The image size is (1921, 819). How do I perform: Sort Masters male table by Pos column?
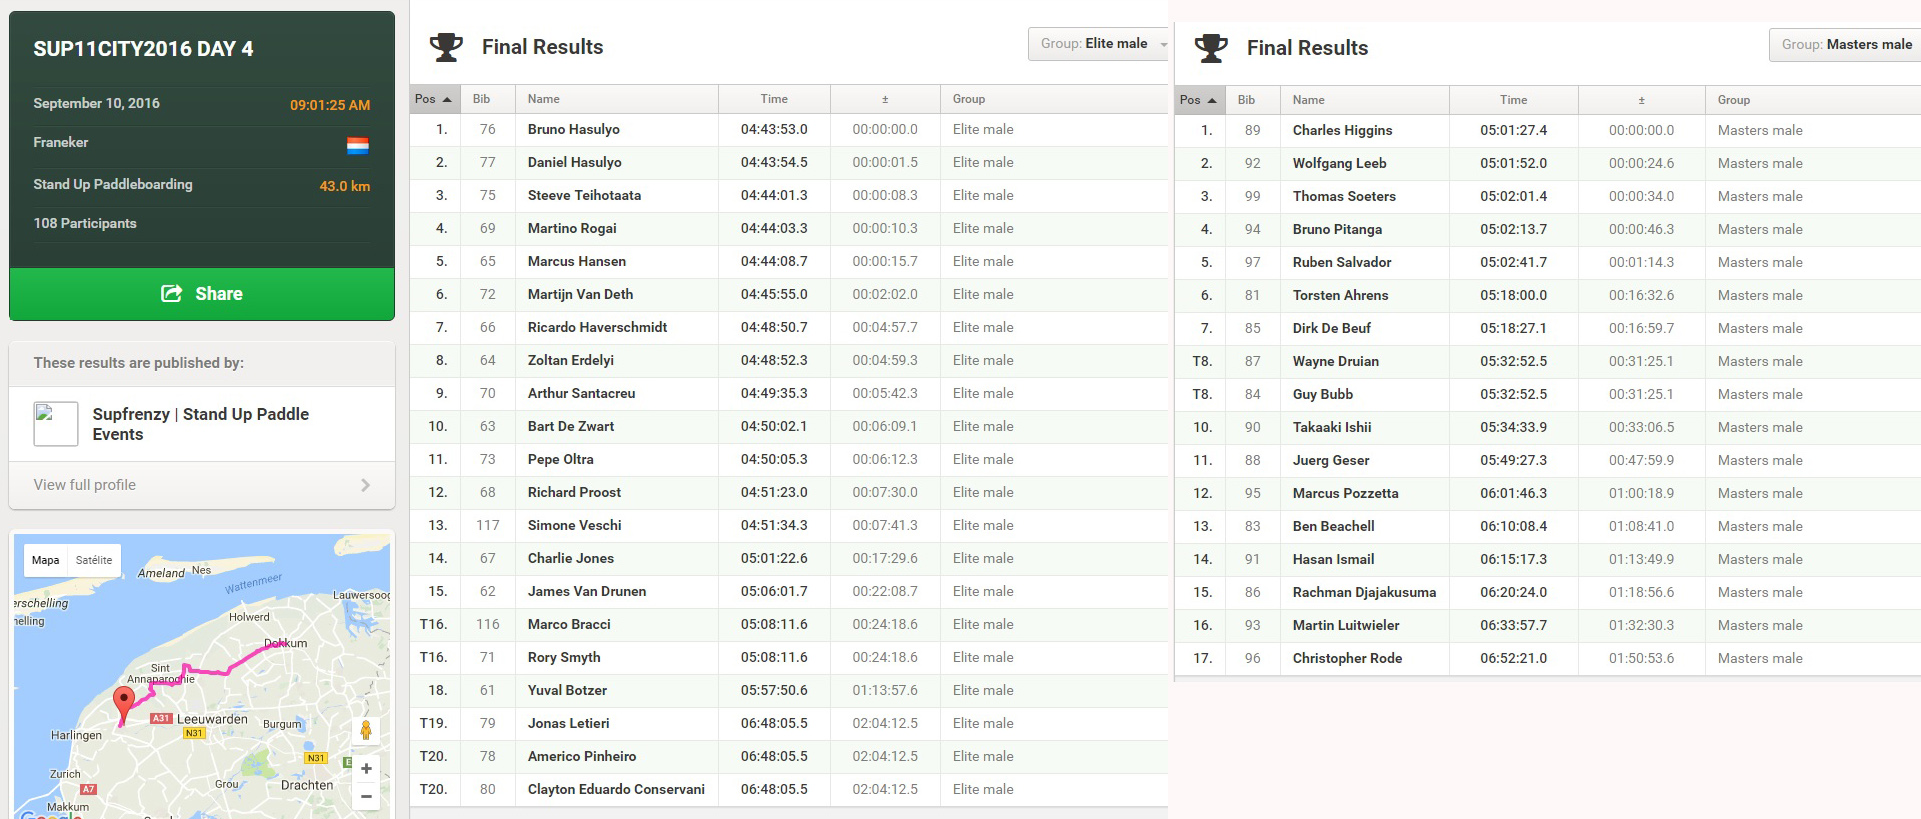click(1200, 100)
